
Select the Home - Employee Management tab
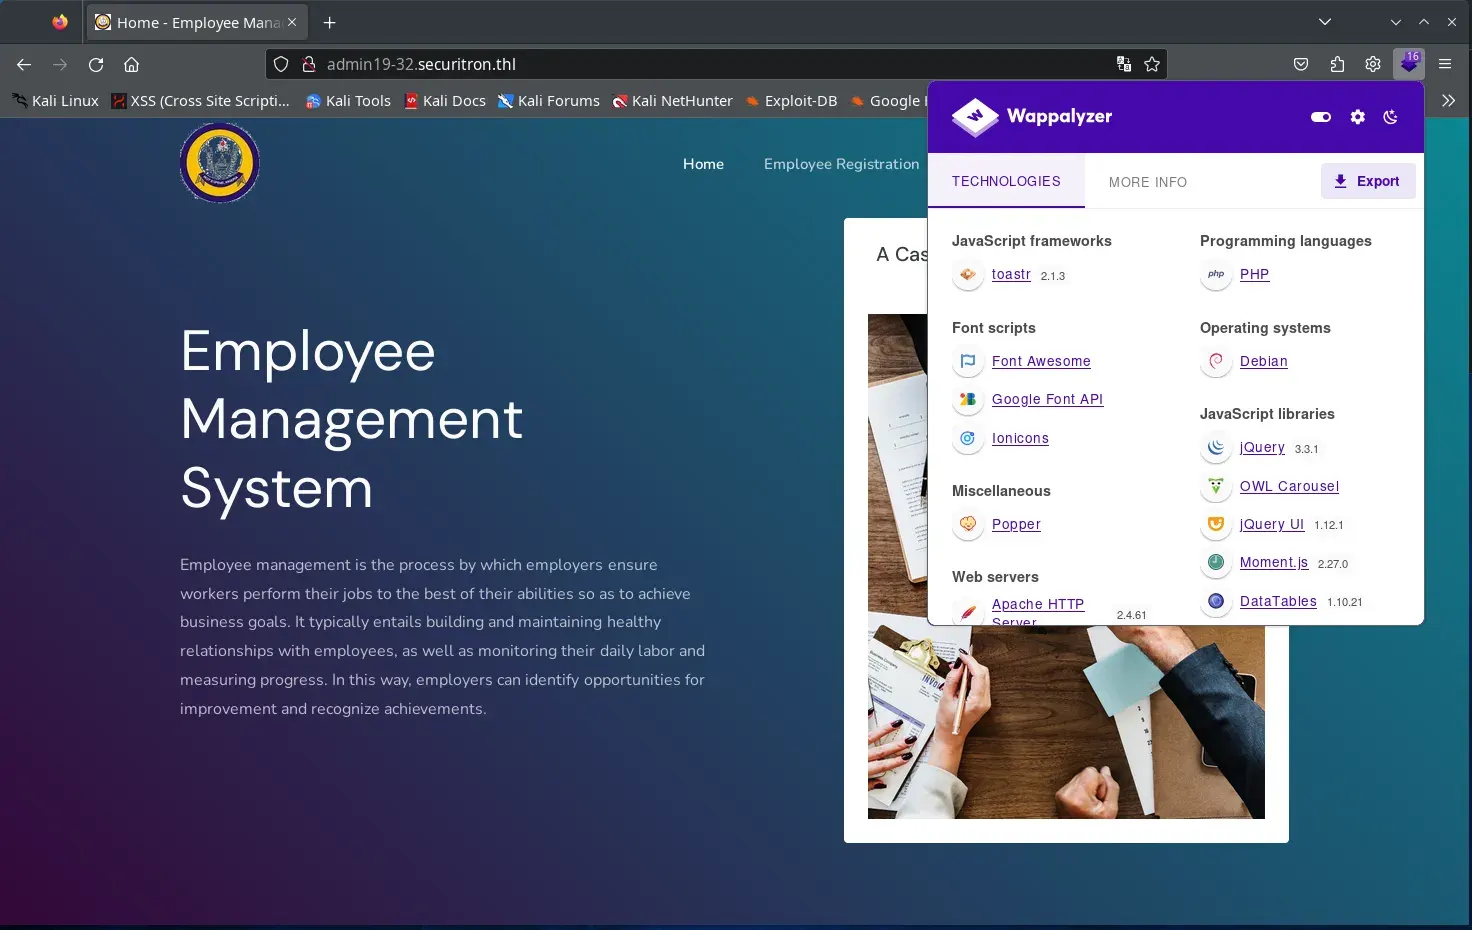[197, 22]
